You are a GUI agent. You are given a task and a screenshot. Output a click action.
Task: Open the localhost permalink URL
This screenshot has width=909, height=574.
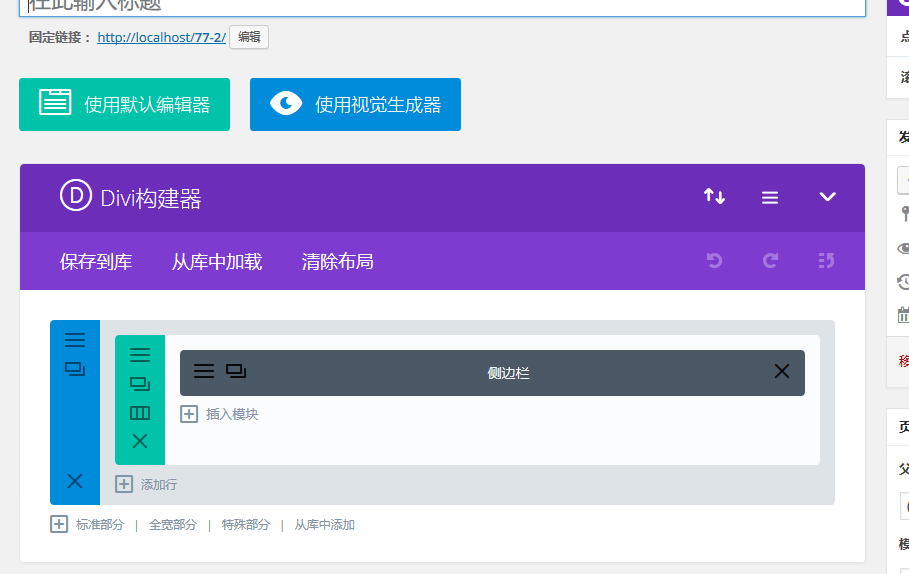[x=162, y=38]
